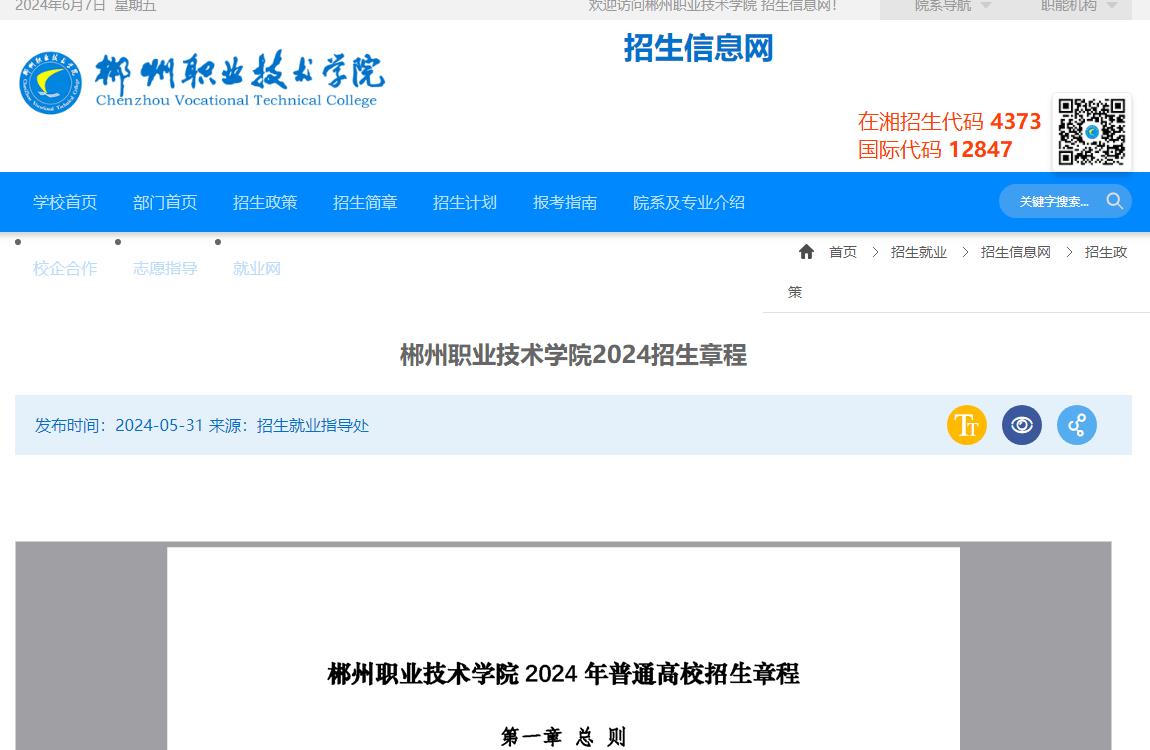Click the college logo emblem
Image resolution: width=1150 pixels, height=750 pixels.
coord(51,83)
